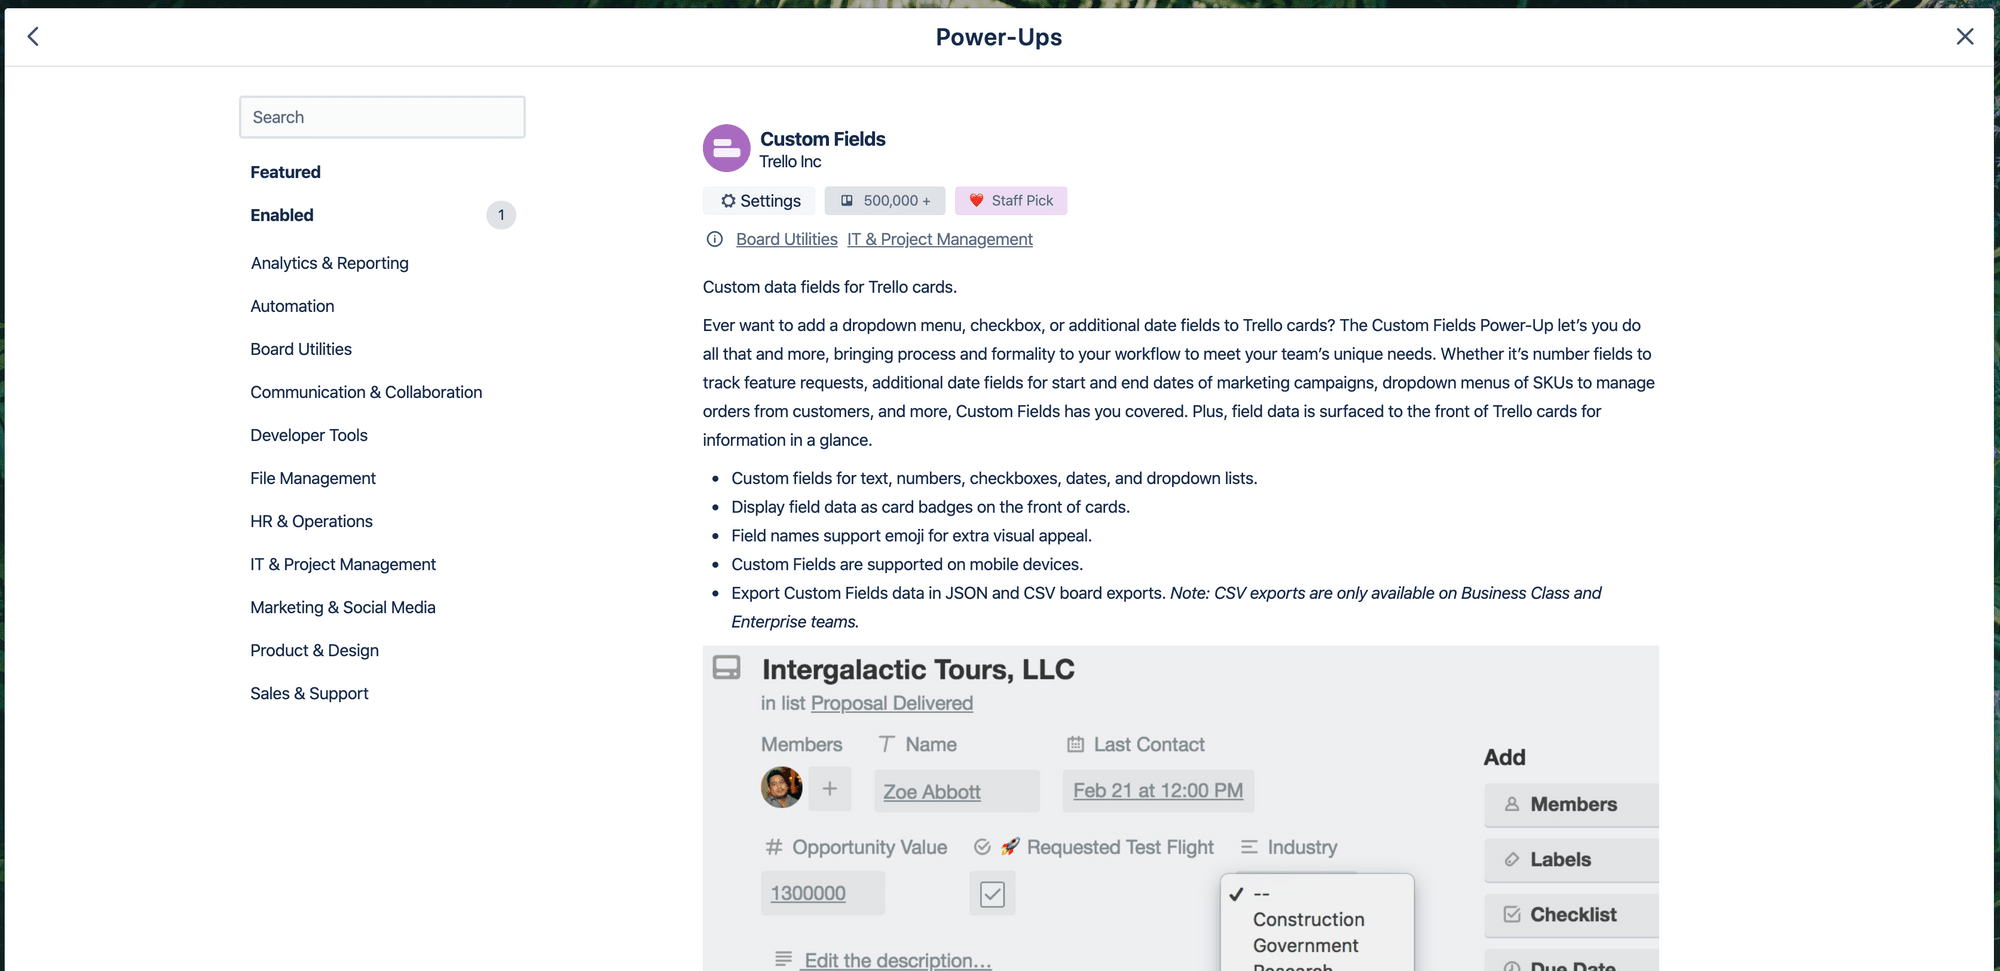Select Analytics & Reporting category

pyautogui.click(x=330, y=263)
